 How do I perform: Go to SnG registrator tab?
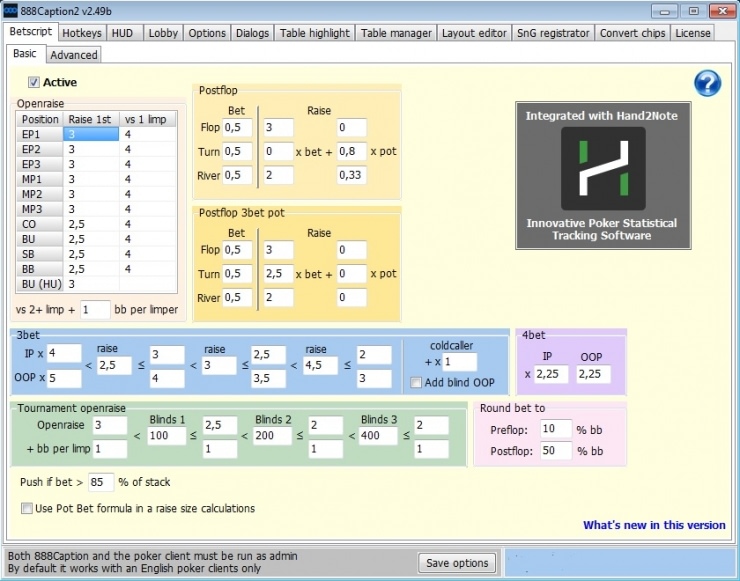(x=553, y=33)
